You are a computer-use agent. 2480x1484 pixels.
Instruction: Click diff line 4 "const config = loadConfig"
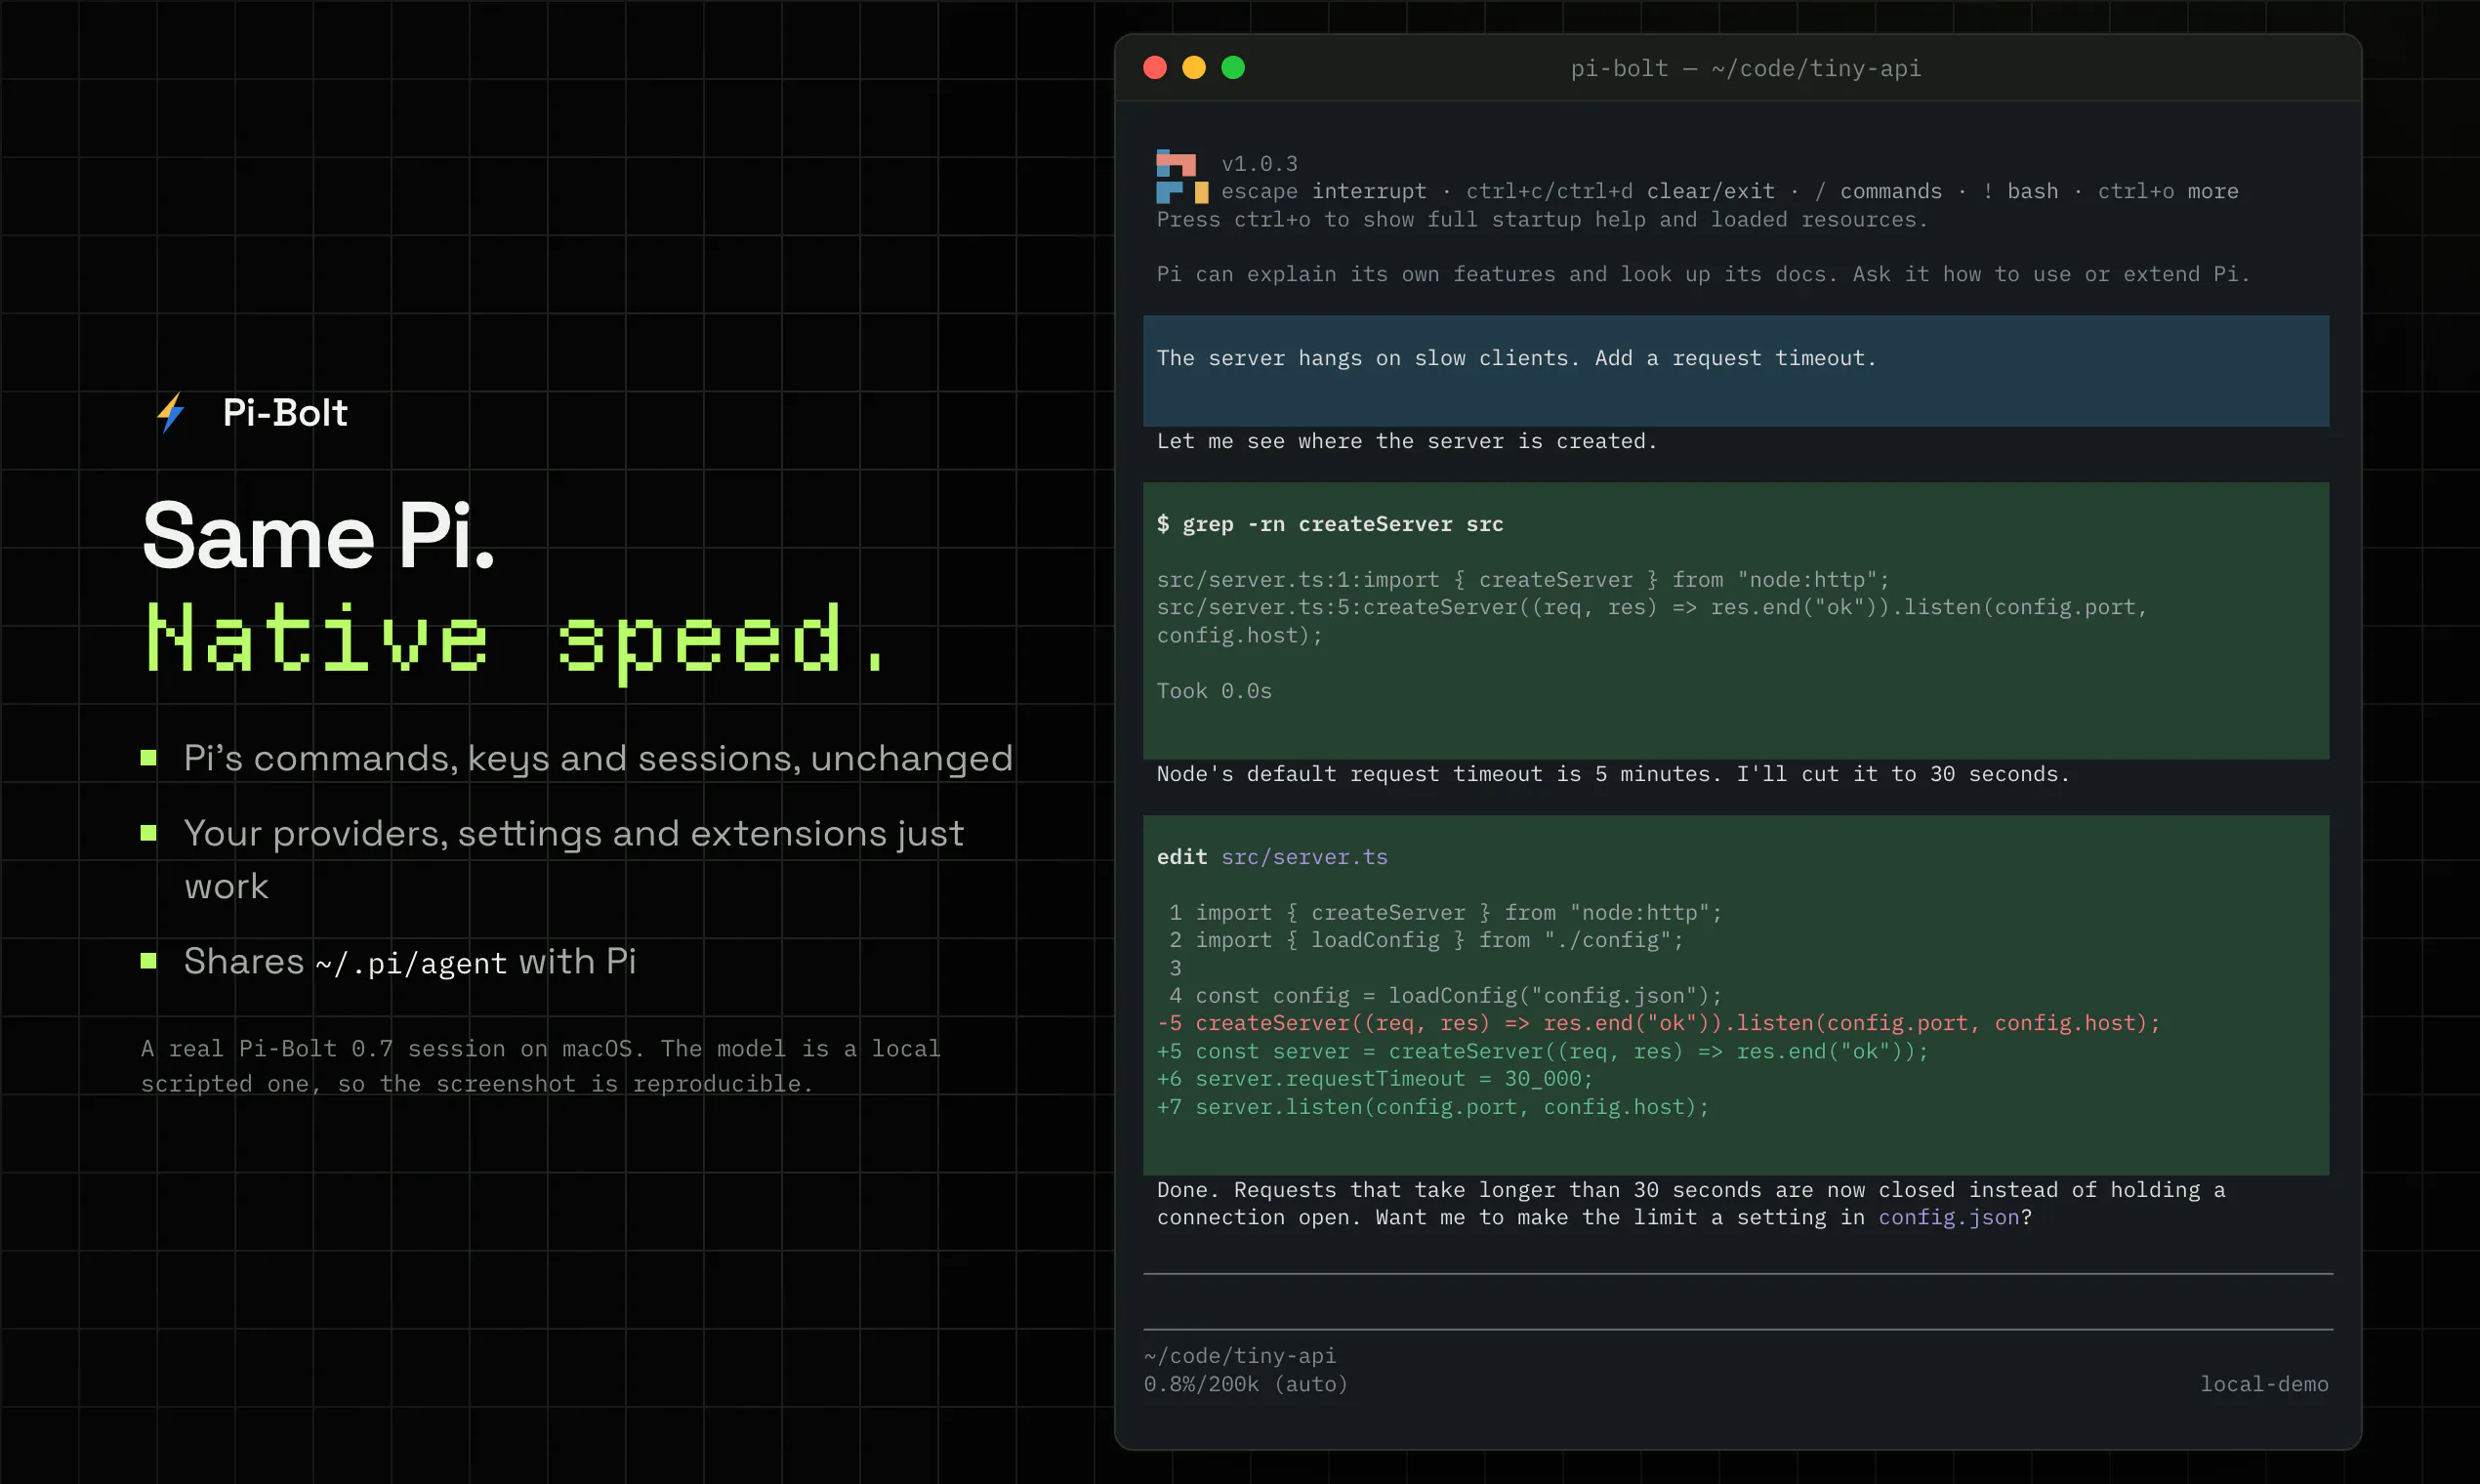[x=1445, y=996]
